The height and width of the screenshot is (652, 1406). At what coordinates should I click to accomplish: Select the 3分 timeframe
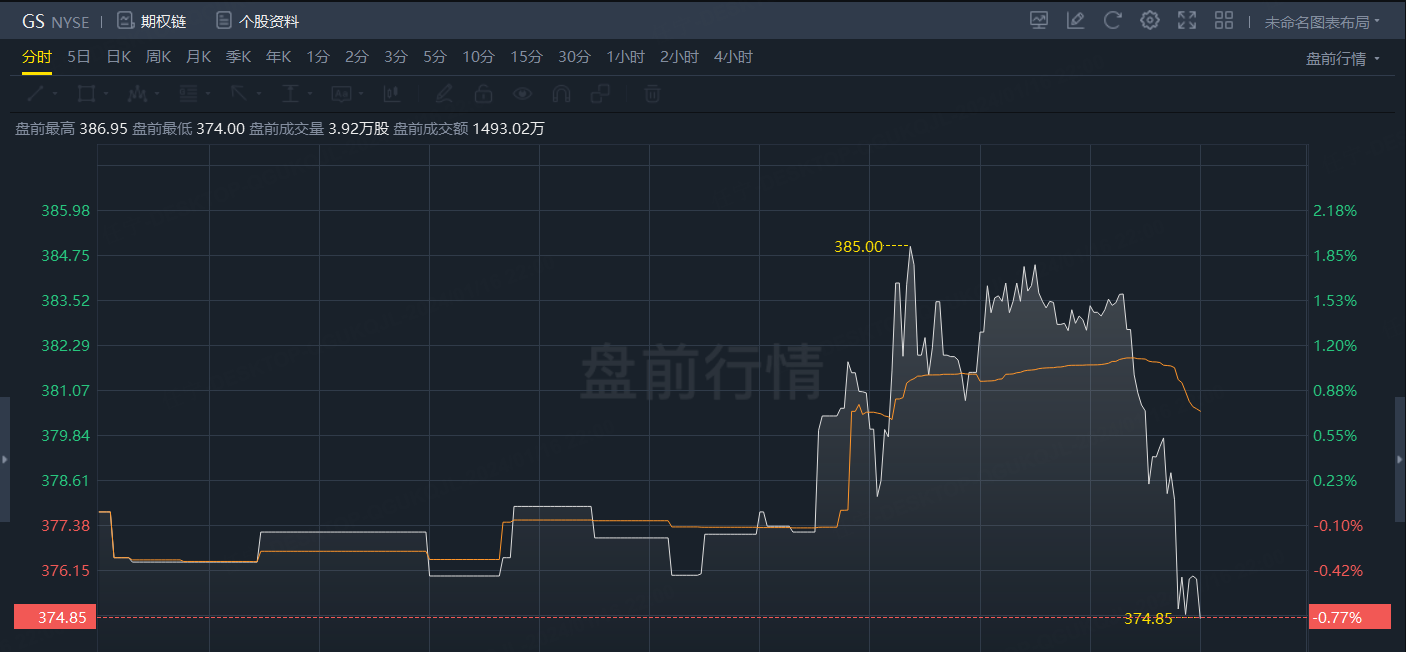[x=396, y=57]
